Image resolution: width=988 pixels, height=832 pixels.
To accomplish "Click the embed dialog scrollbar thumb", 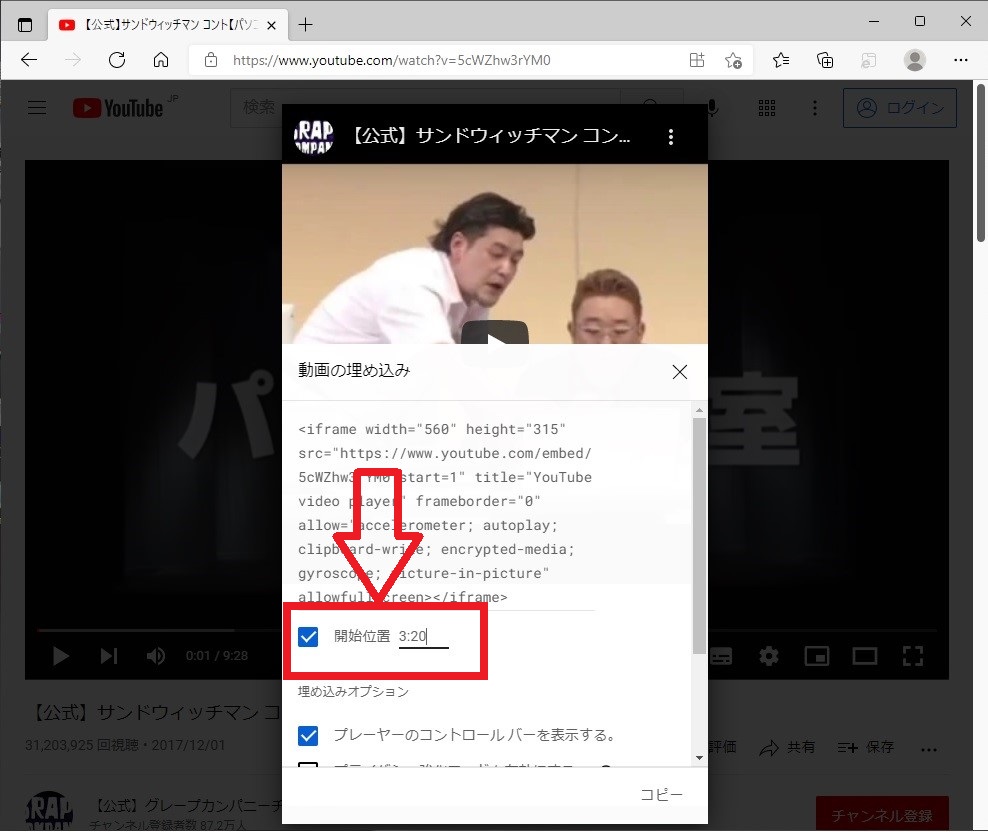I will 699,536.
